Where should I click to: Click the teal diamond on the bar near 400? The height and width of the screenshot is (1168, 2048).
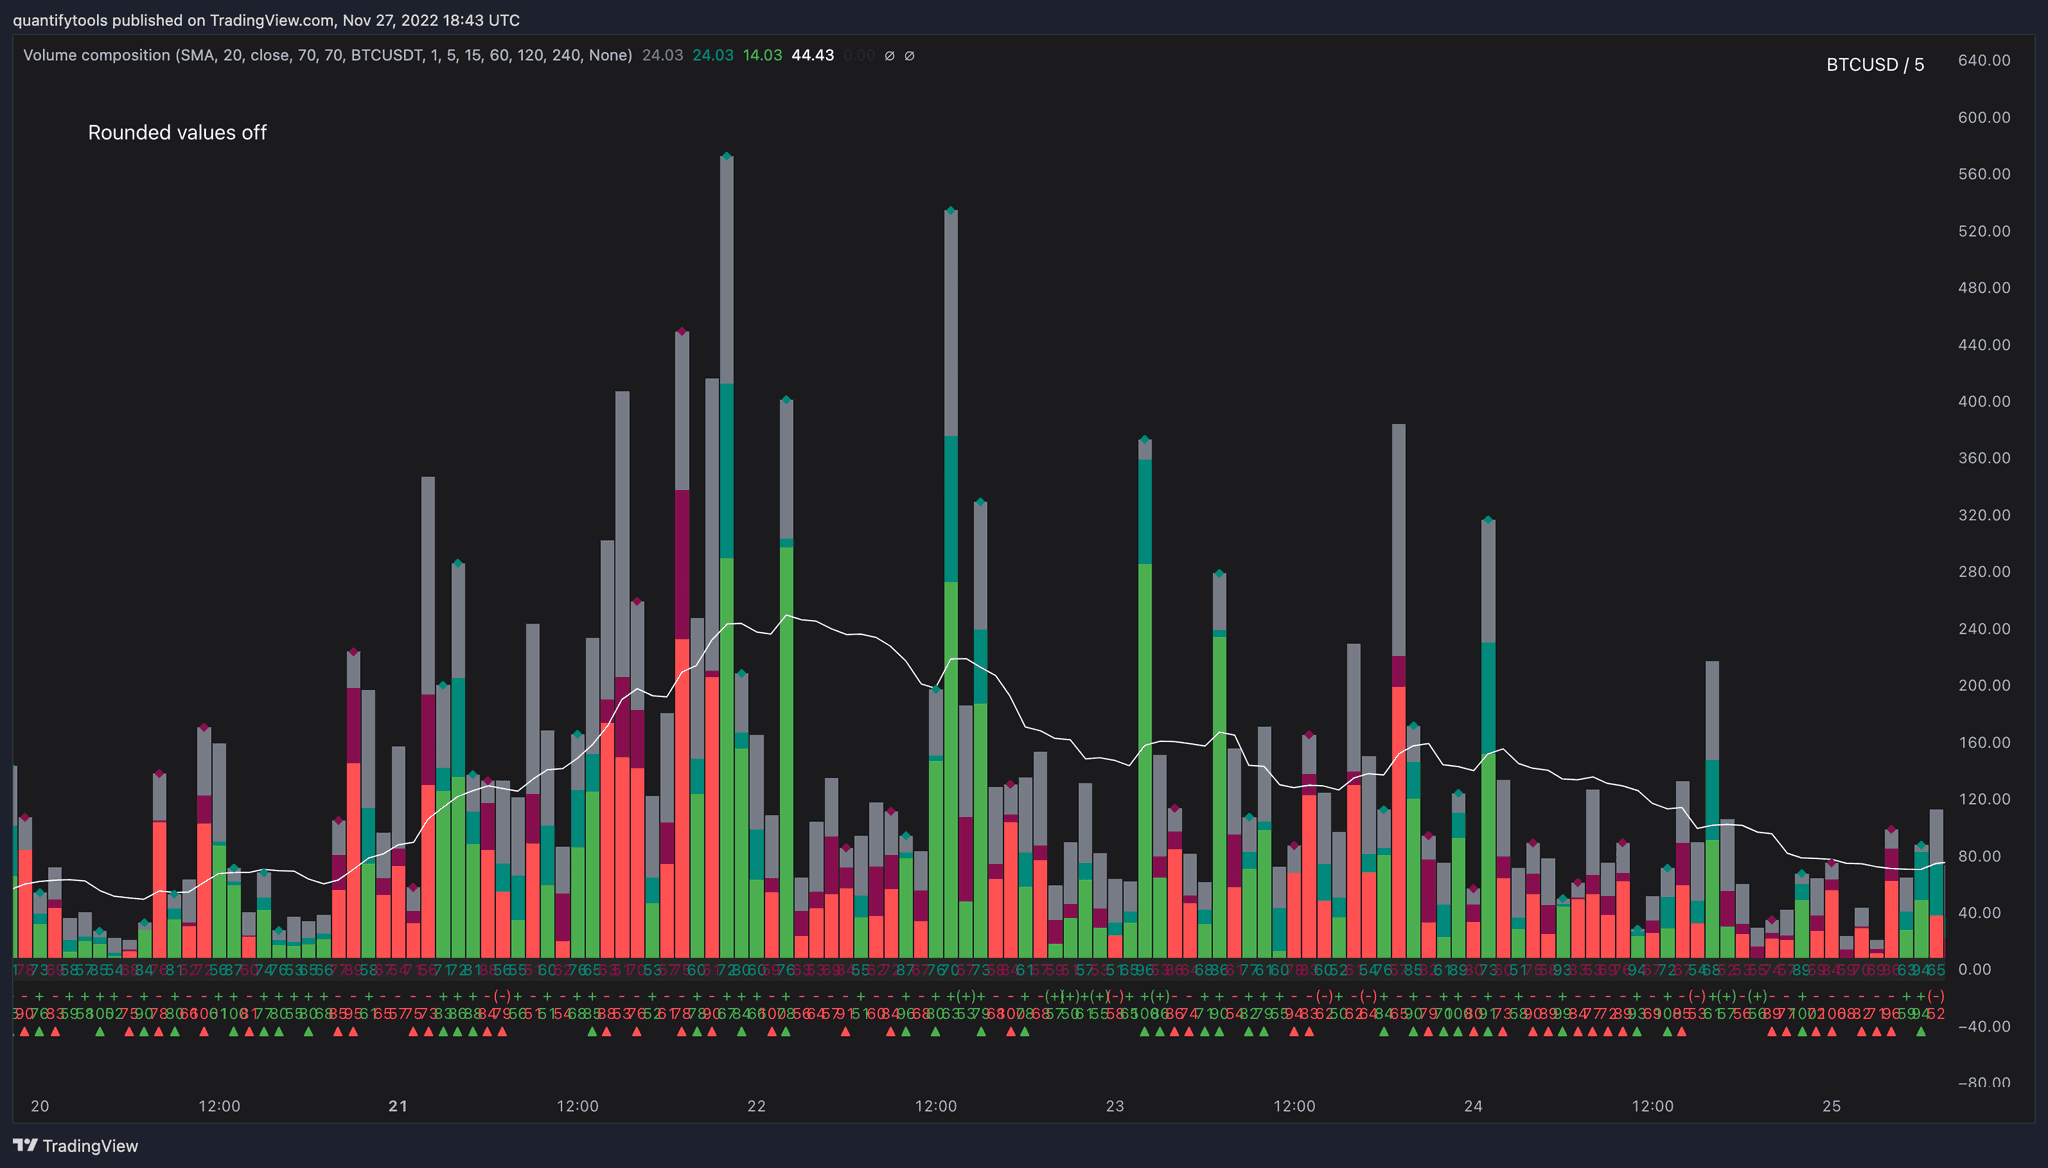(x=786, y=399)
